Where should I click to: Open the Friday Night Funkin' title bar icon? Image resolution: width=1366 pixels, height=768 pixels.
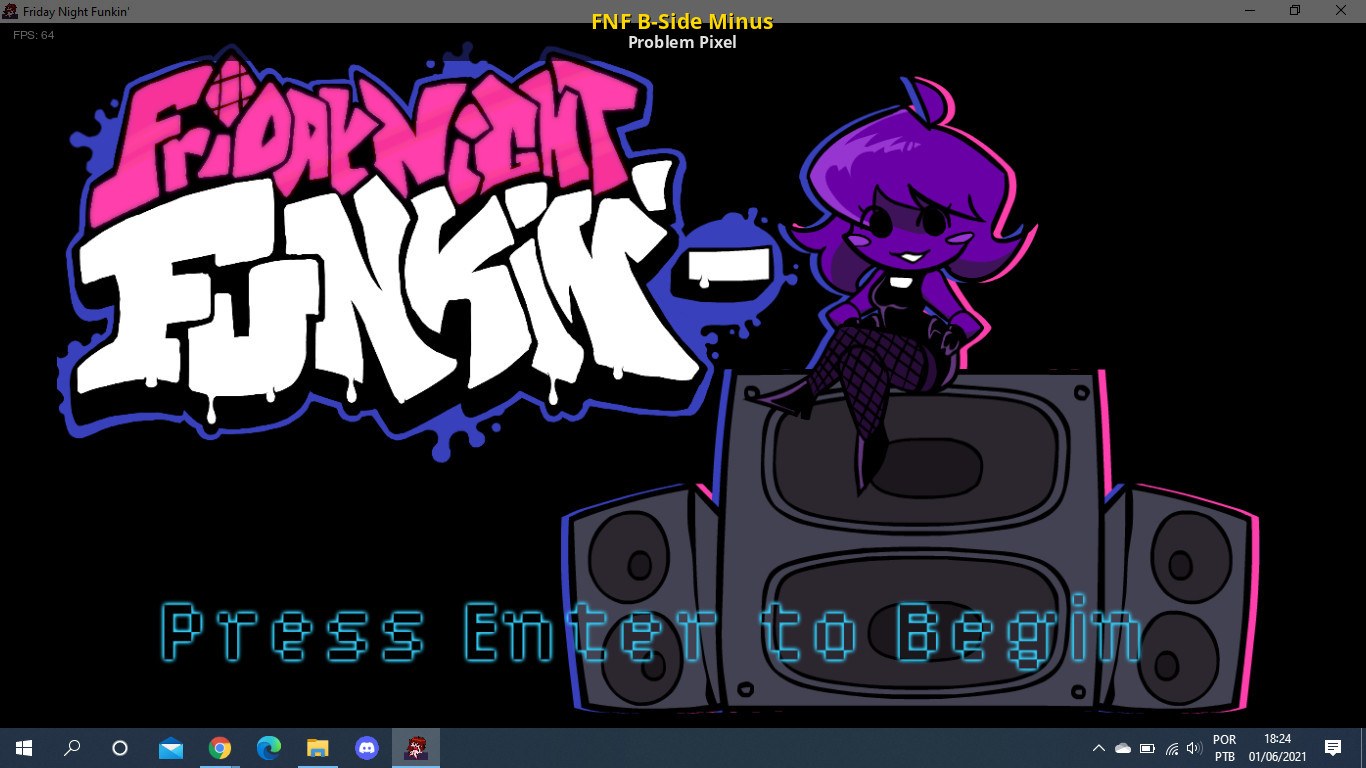(10, 10)
